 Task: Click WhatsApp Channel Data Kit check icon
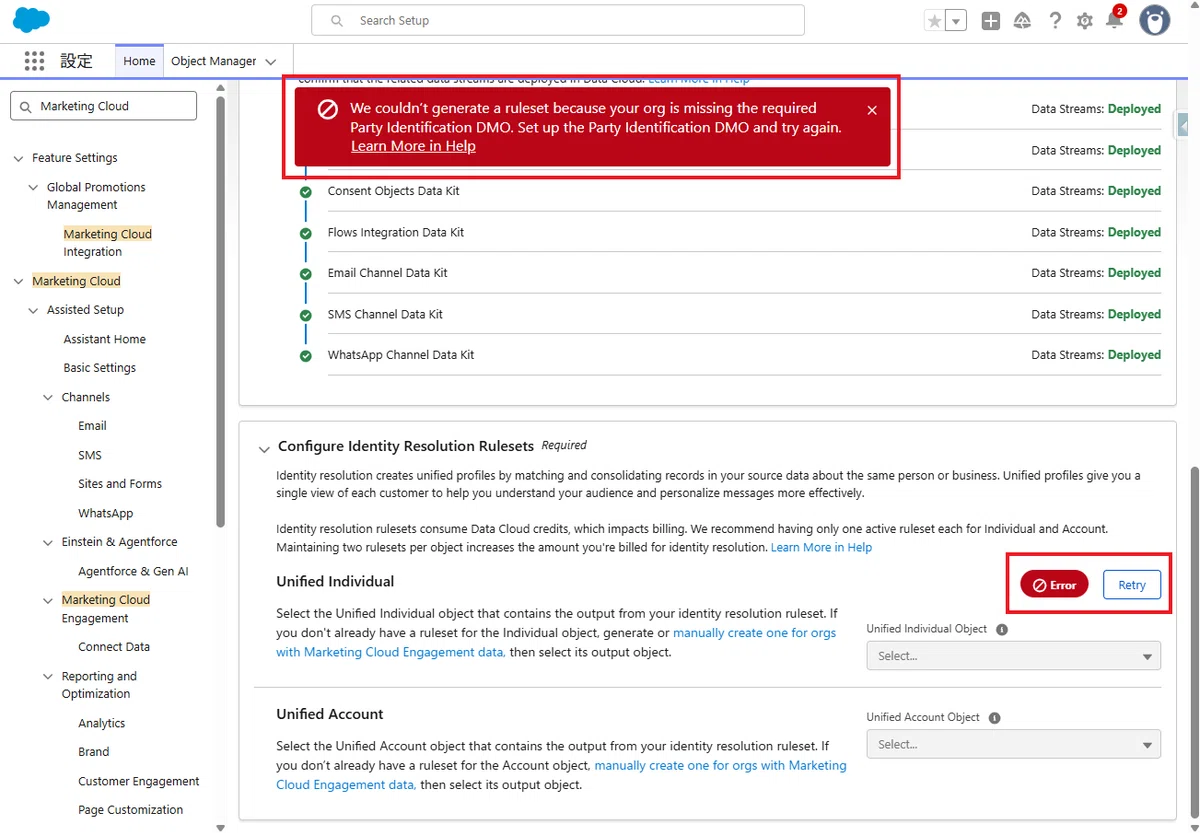[x=306, y=356]
